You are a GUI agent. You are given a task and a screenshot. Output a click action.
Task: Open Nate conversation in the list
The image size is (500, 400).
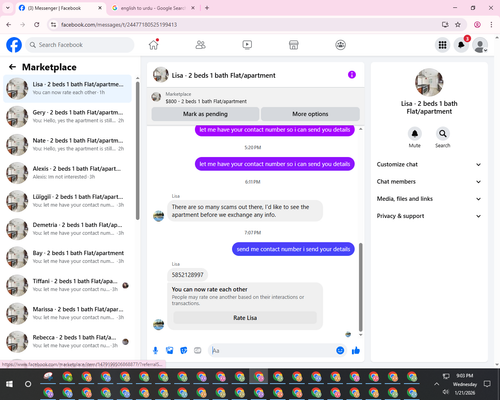pyautogui.click(x=68, y=145)
